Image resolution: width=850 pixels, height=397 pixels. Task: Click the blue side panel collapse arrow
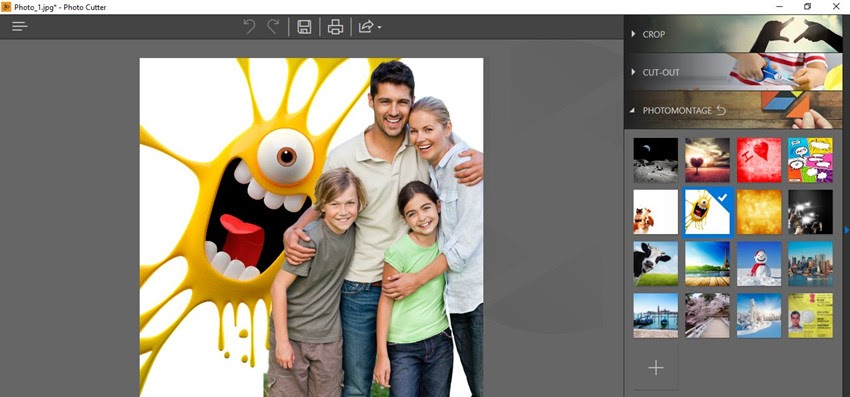847,230
